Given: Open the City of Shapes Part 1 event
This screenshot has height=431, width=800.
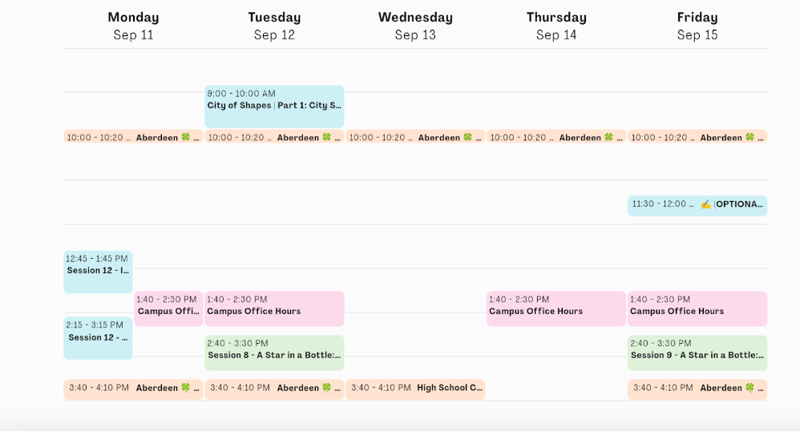Looking at the screenshot, I should 274,106.
